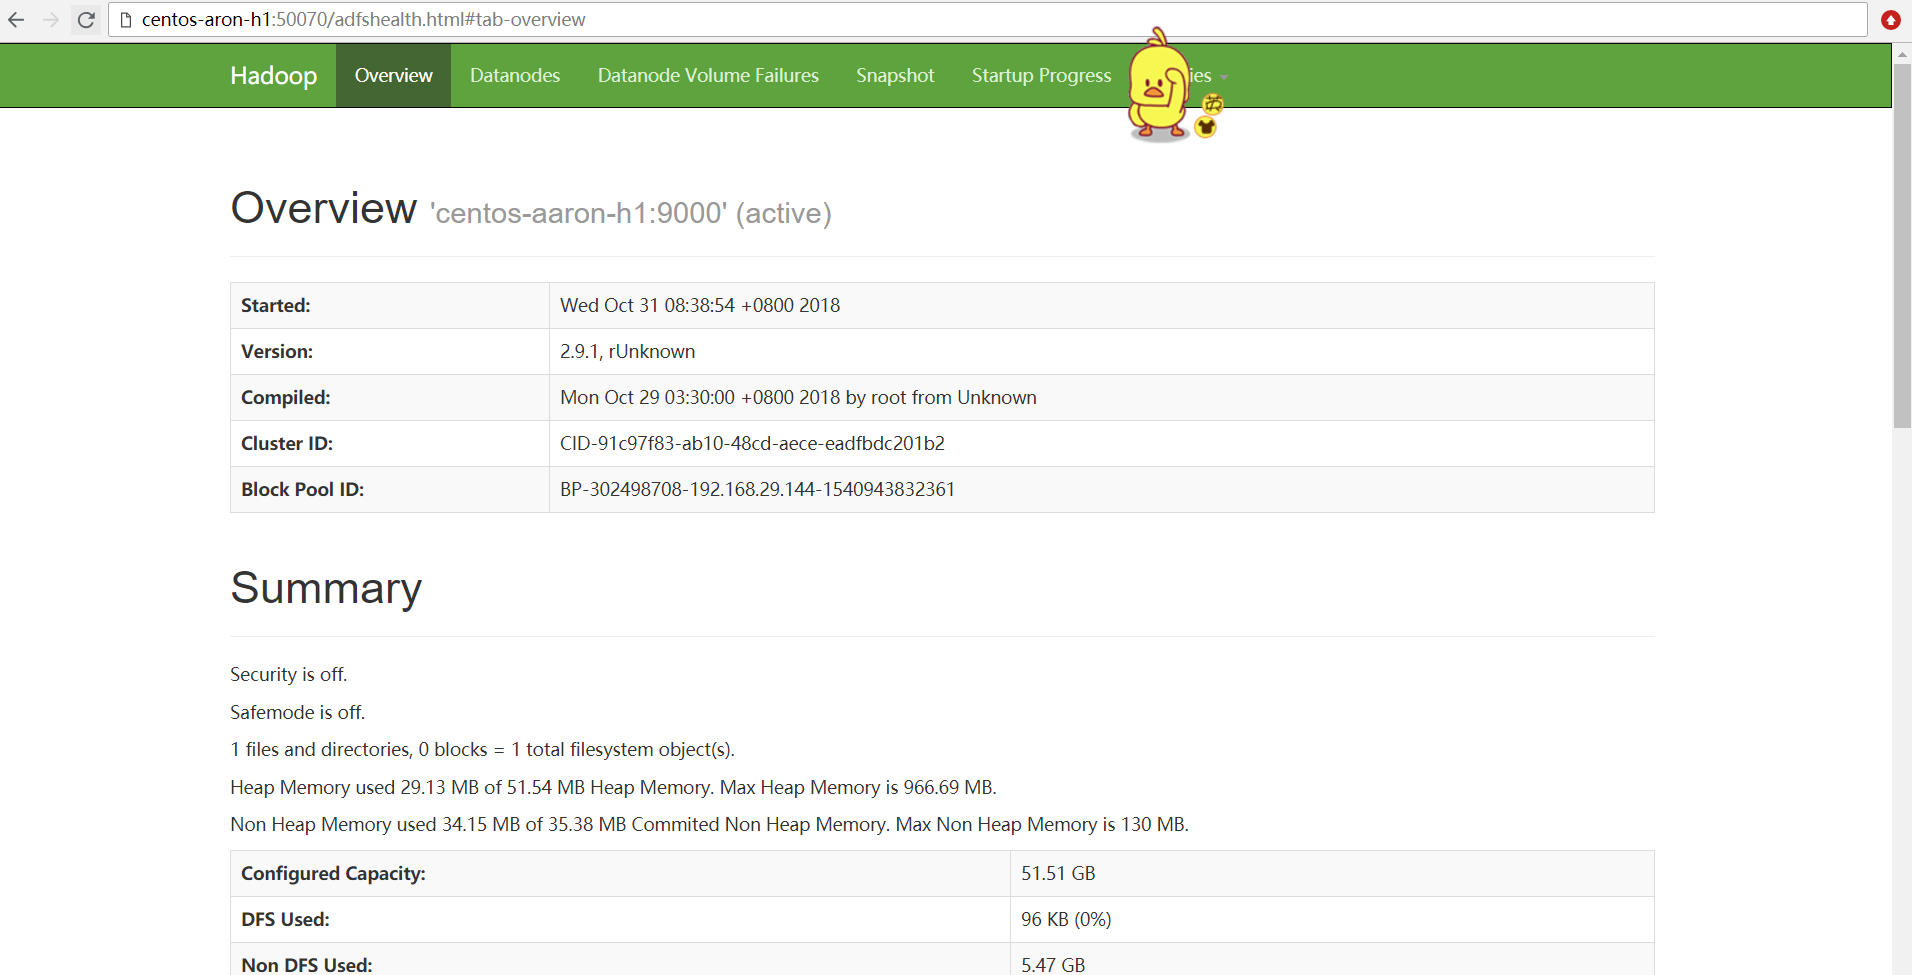The image size is (1912, 975).
Task: Click the 'Configured Capacity:' label
Action: [333, 874]
